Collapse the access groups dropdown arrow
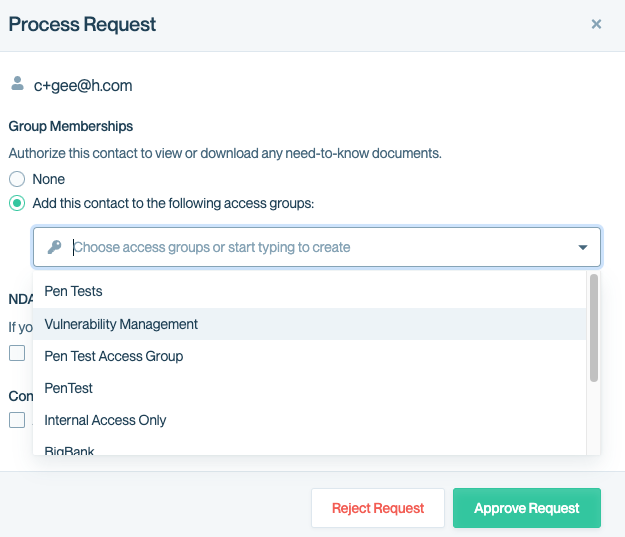The image size is (625, 537). 583,247
